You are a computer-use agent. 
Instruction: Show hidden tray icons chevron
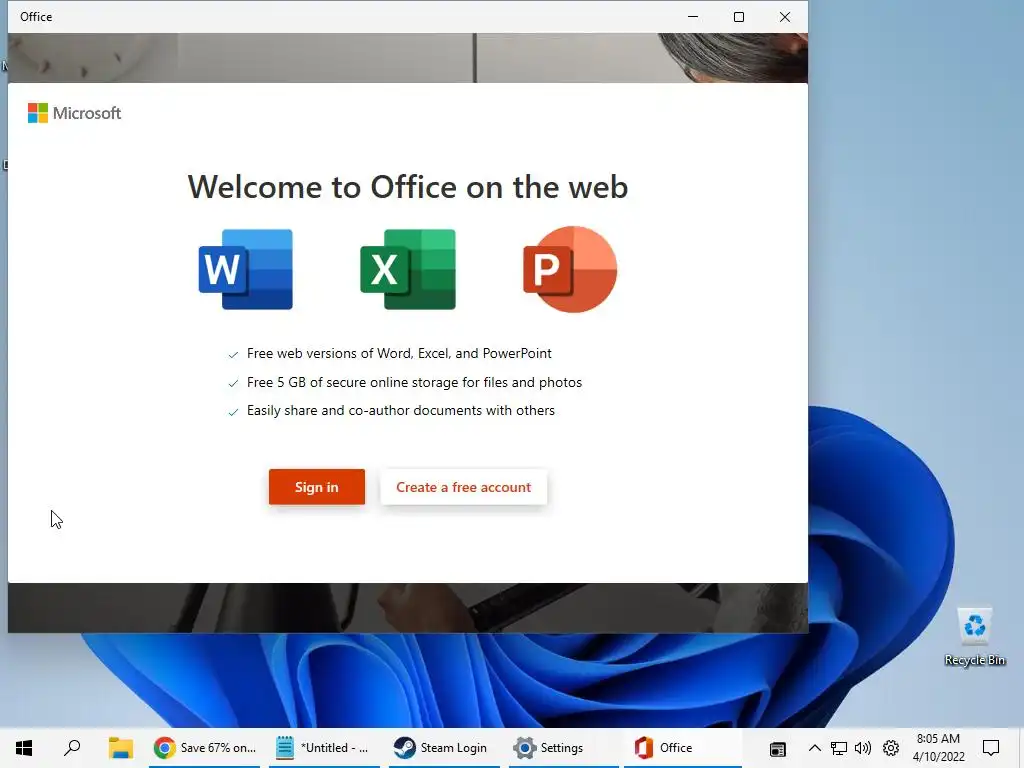click(814, 748)
